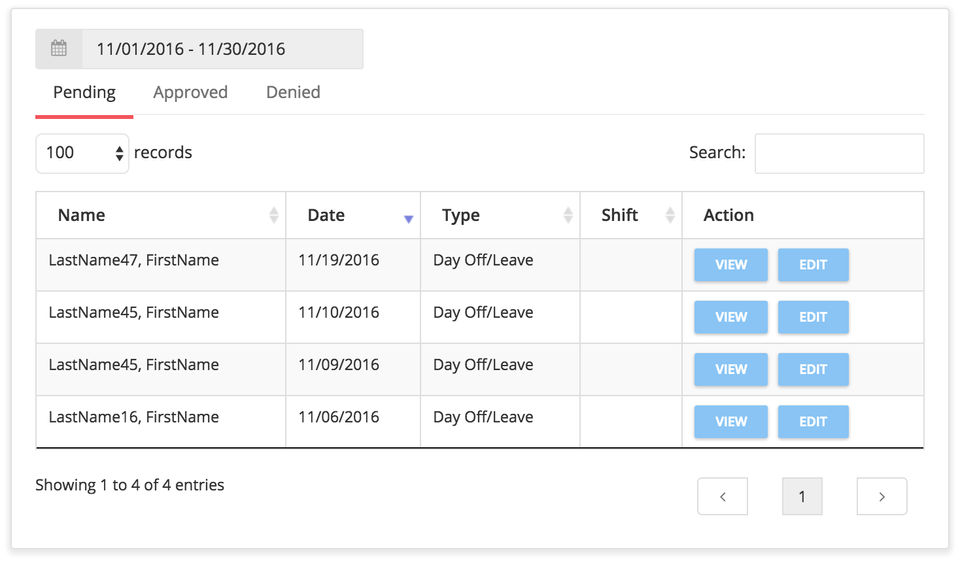Click the Search input field

(838, 153)
